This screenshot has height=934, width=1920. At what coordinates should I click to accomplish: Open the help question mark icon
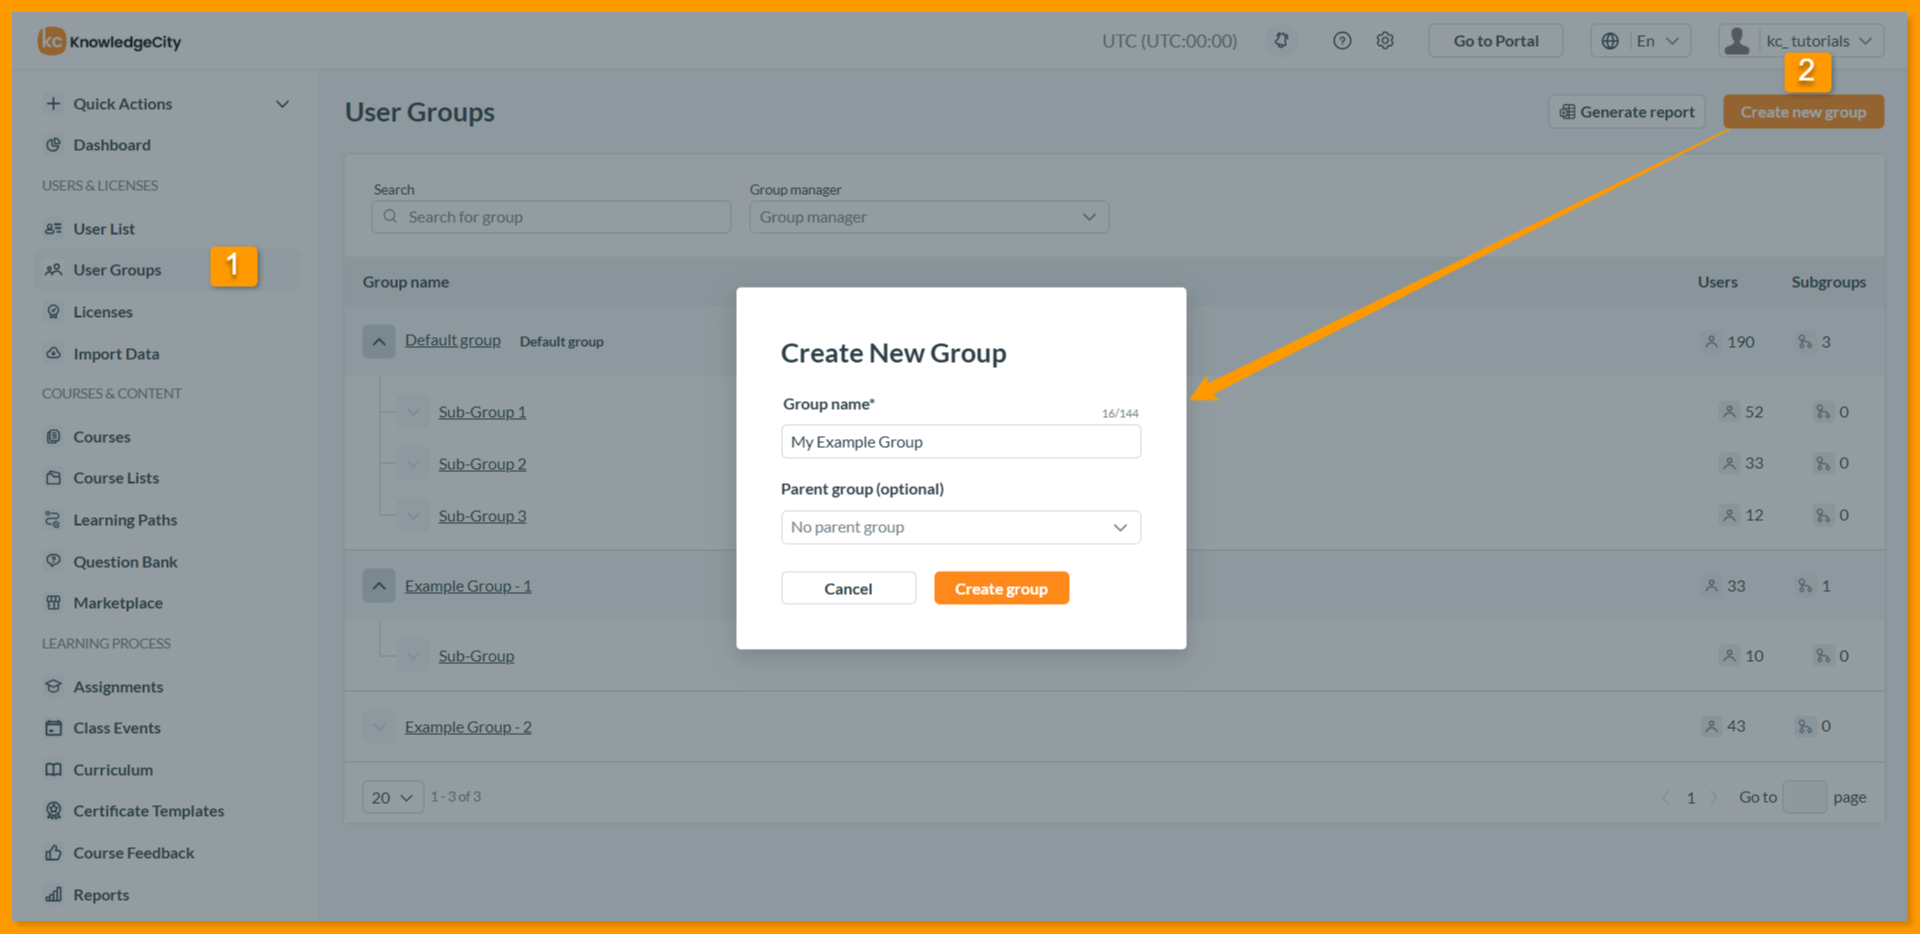pyautogui.click(x=1342, y=41)
